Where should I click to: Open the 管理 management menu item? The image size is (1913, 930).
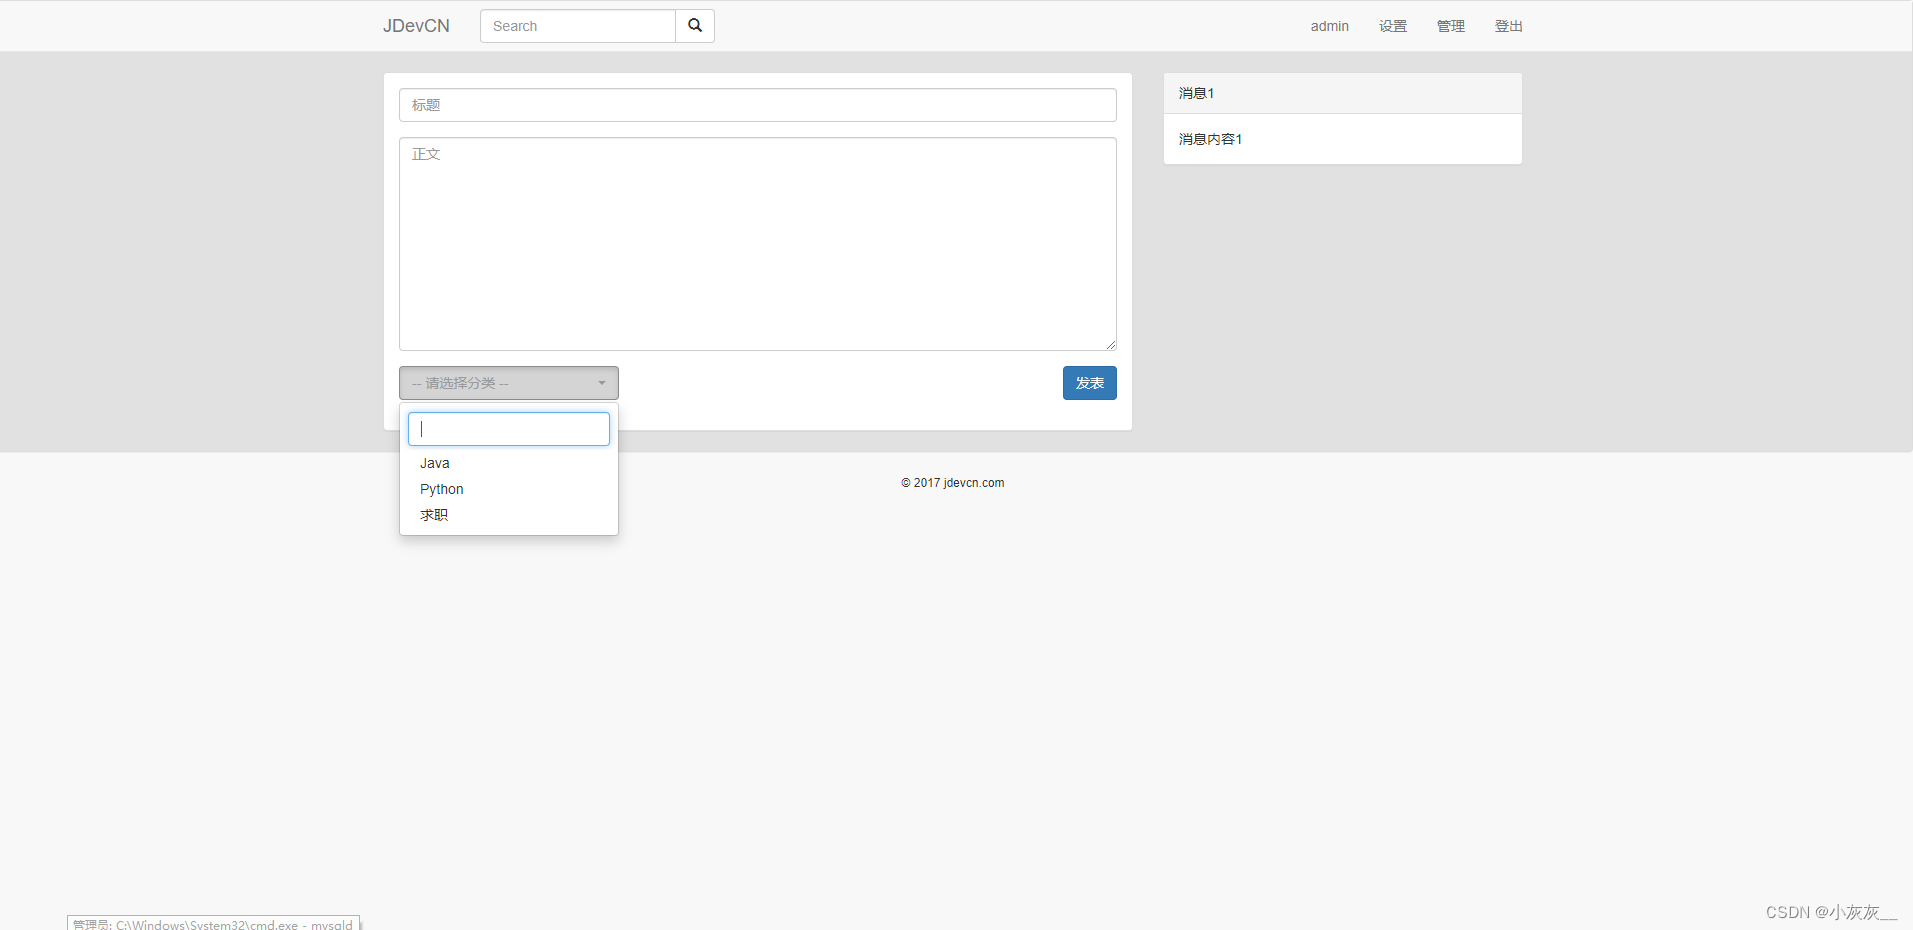point(1450,26)
